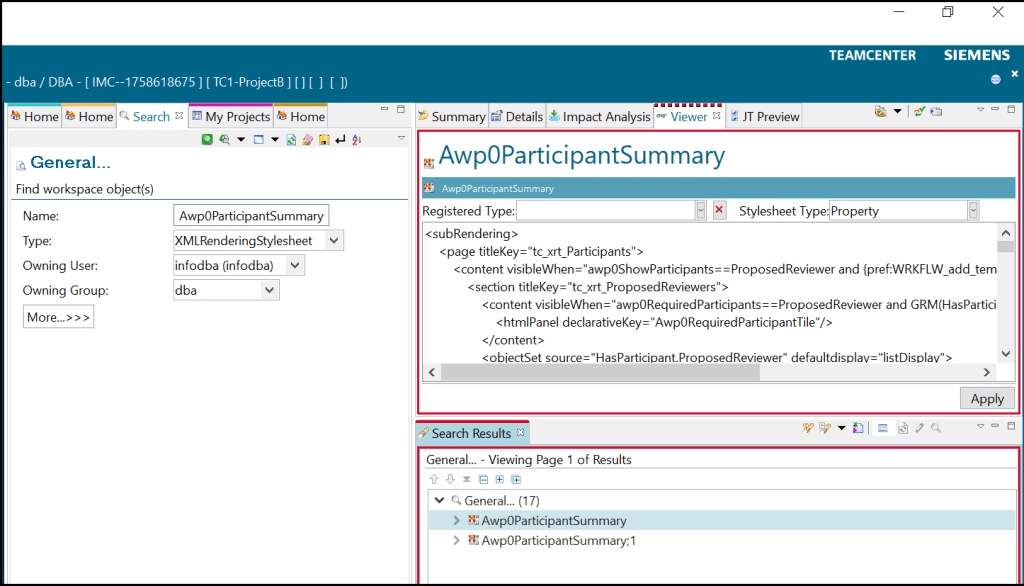Screen dimensions: 1024x586
Task: Click the sort A-Z icon in Search toolbar
Action: pyautogui.click(x=356, y=139)
